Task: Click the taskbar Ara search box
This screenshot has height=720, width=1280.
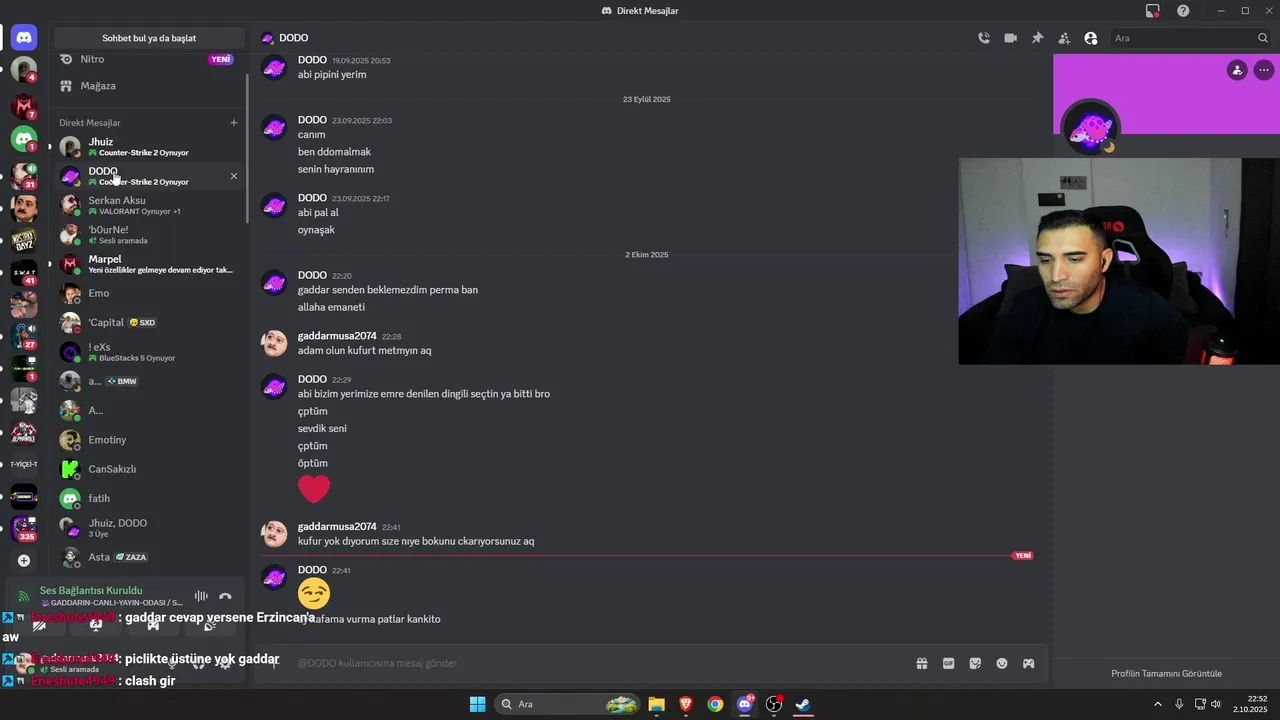Action: point(567,704)
